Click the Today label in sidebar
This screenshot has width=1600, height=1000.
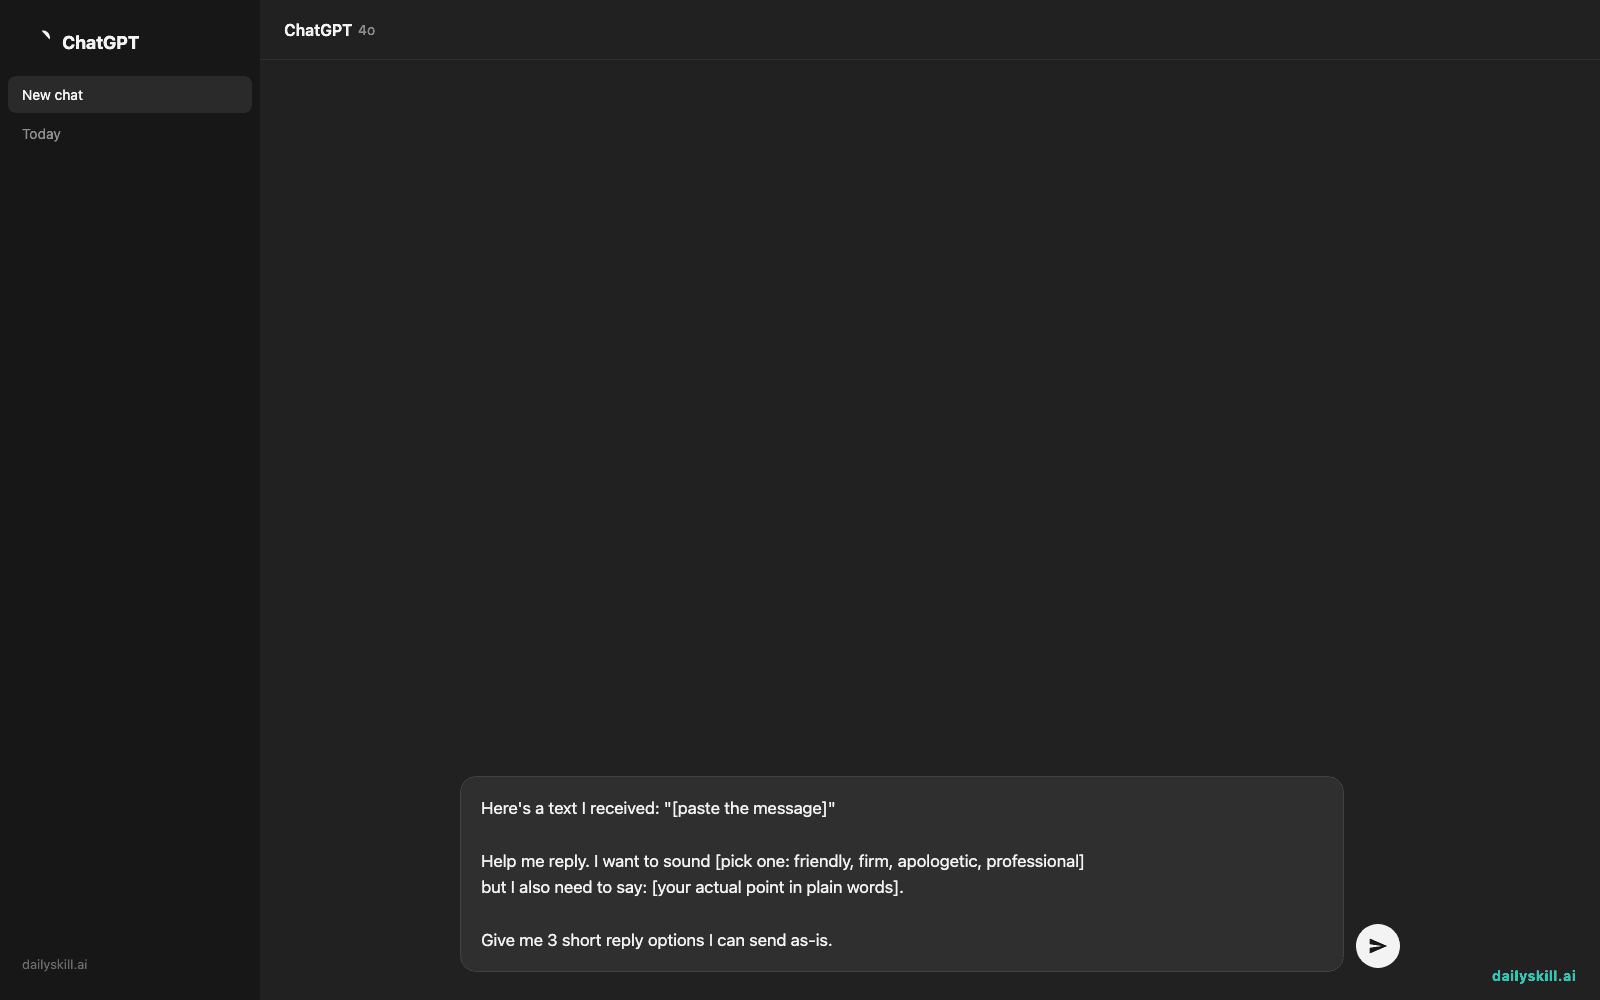[x=41, y=134]
